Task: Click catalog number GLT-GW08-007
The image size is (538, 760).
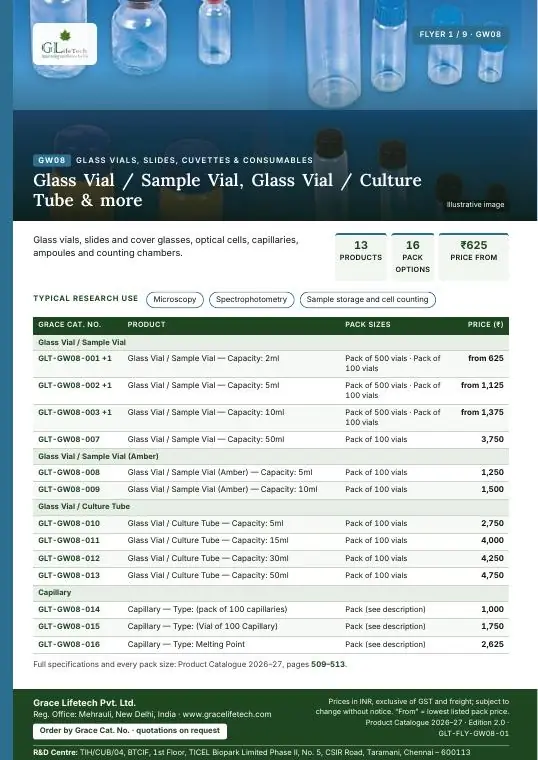Action: [x=69, y=440]
